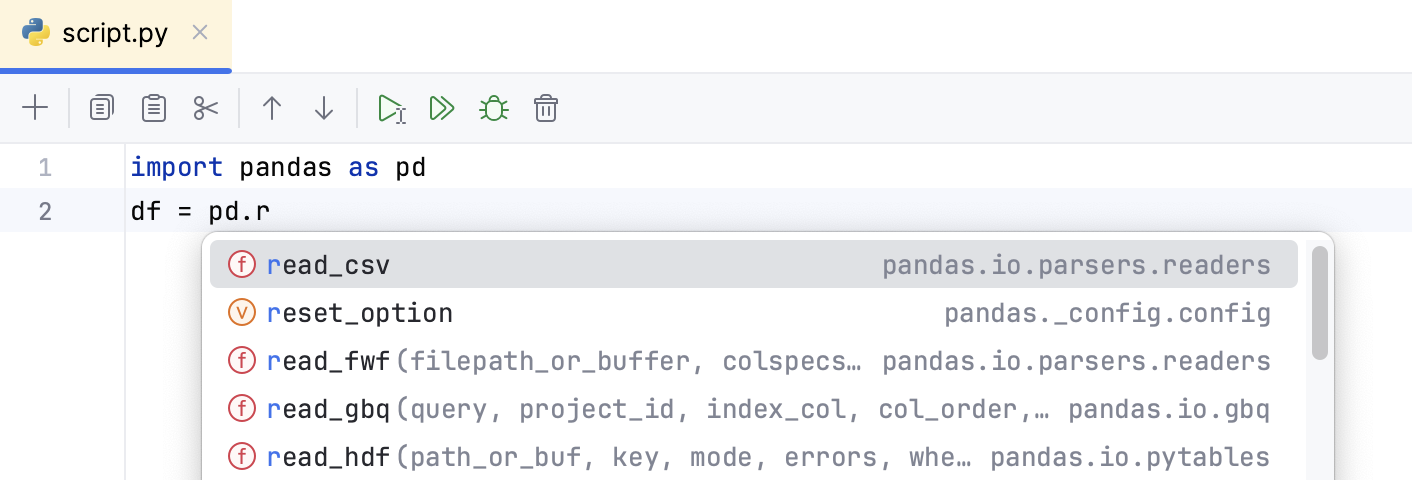The image size is (1412, 480).
Task: Move cell down with arrow icon
Action: pos(323,108)
